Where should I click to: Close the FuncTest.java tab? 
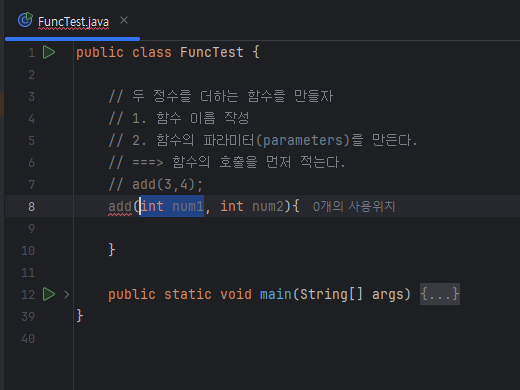point(124,20)
